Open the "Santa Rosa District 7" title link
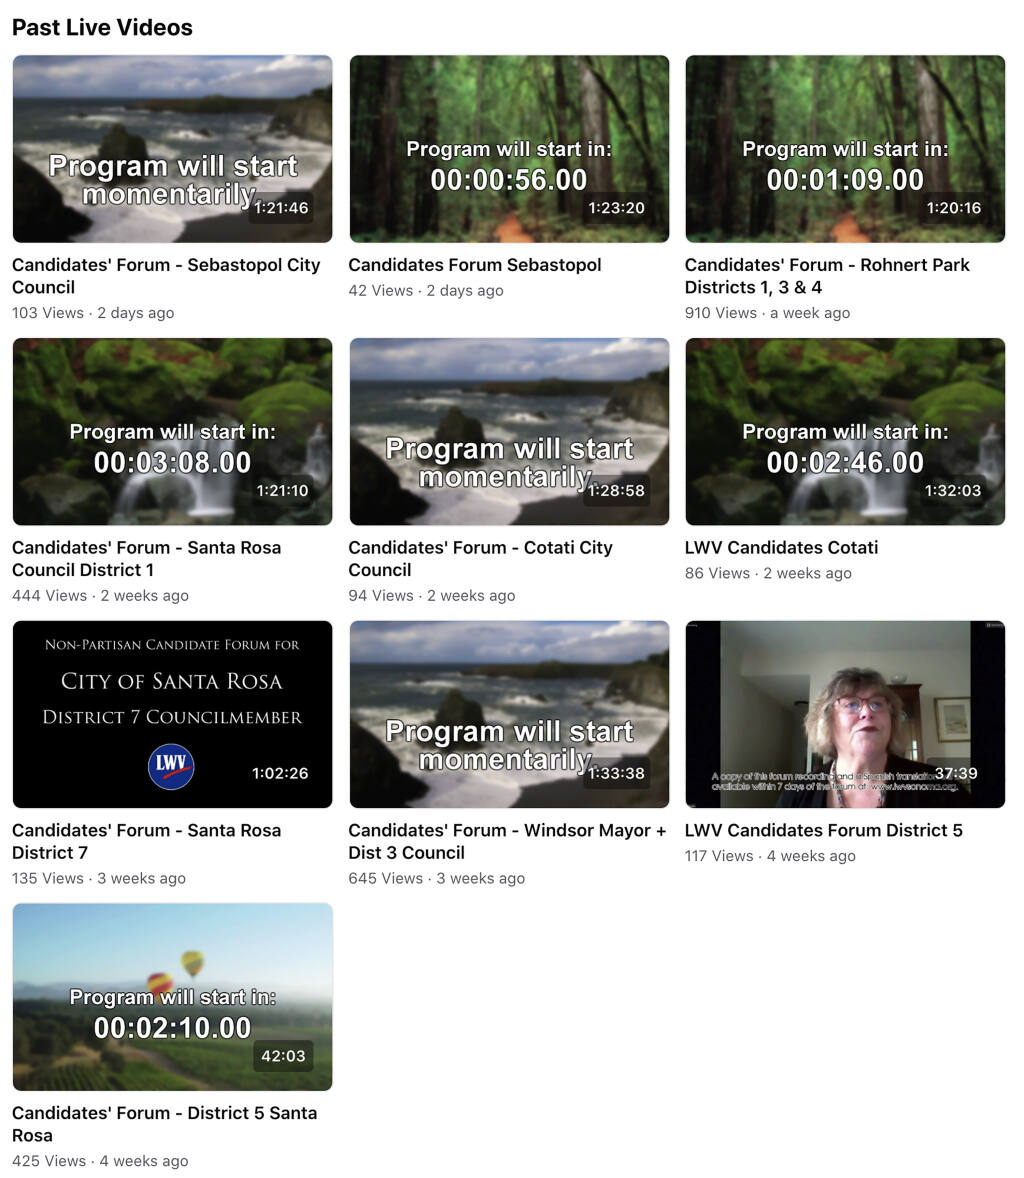 tap(147, 841)
